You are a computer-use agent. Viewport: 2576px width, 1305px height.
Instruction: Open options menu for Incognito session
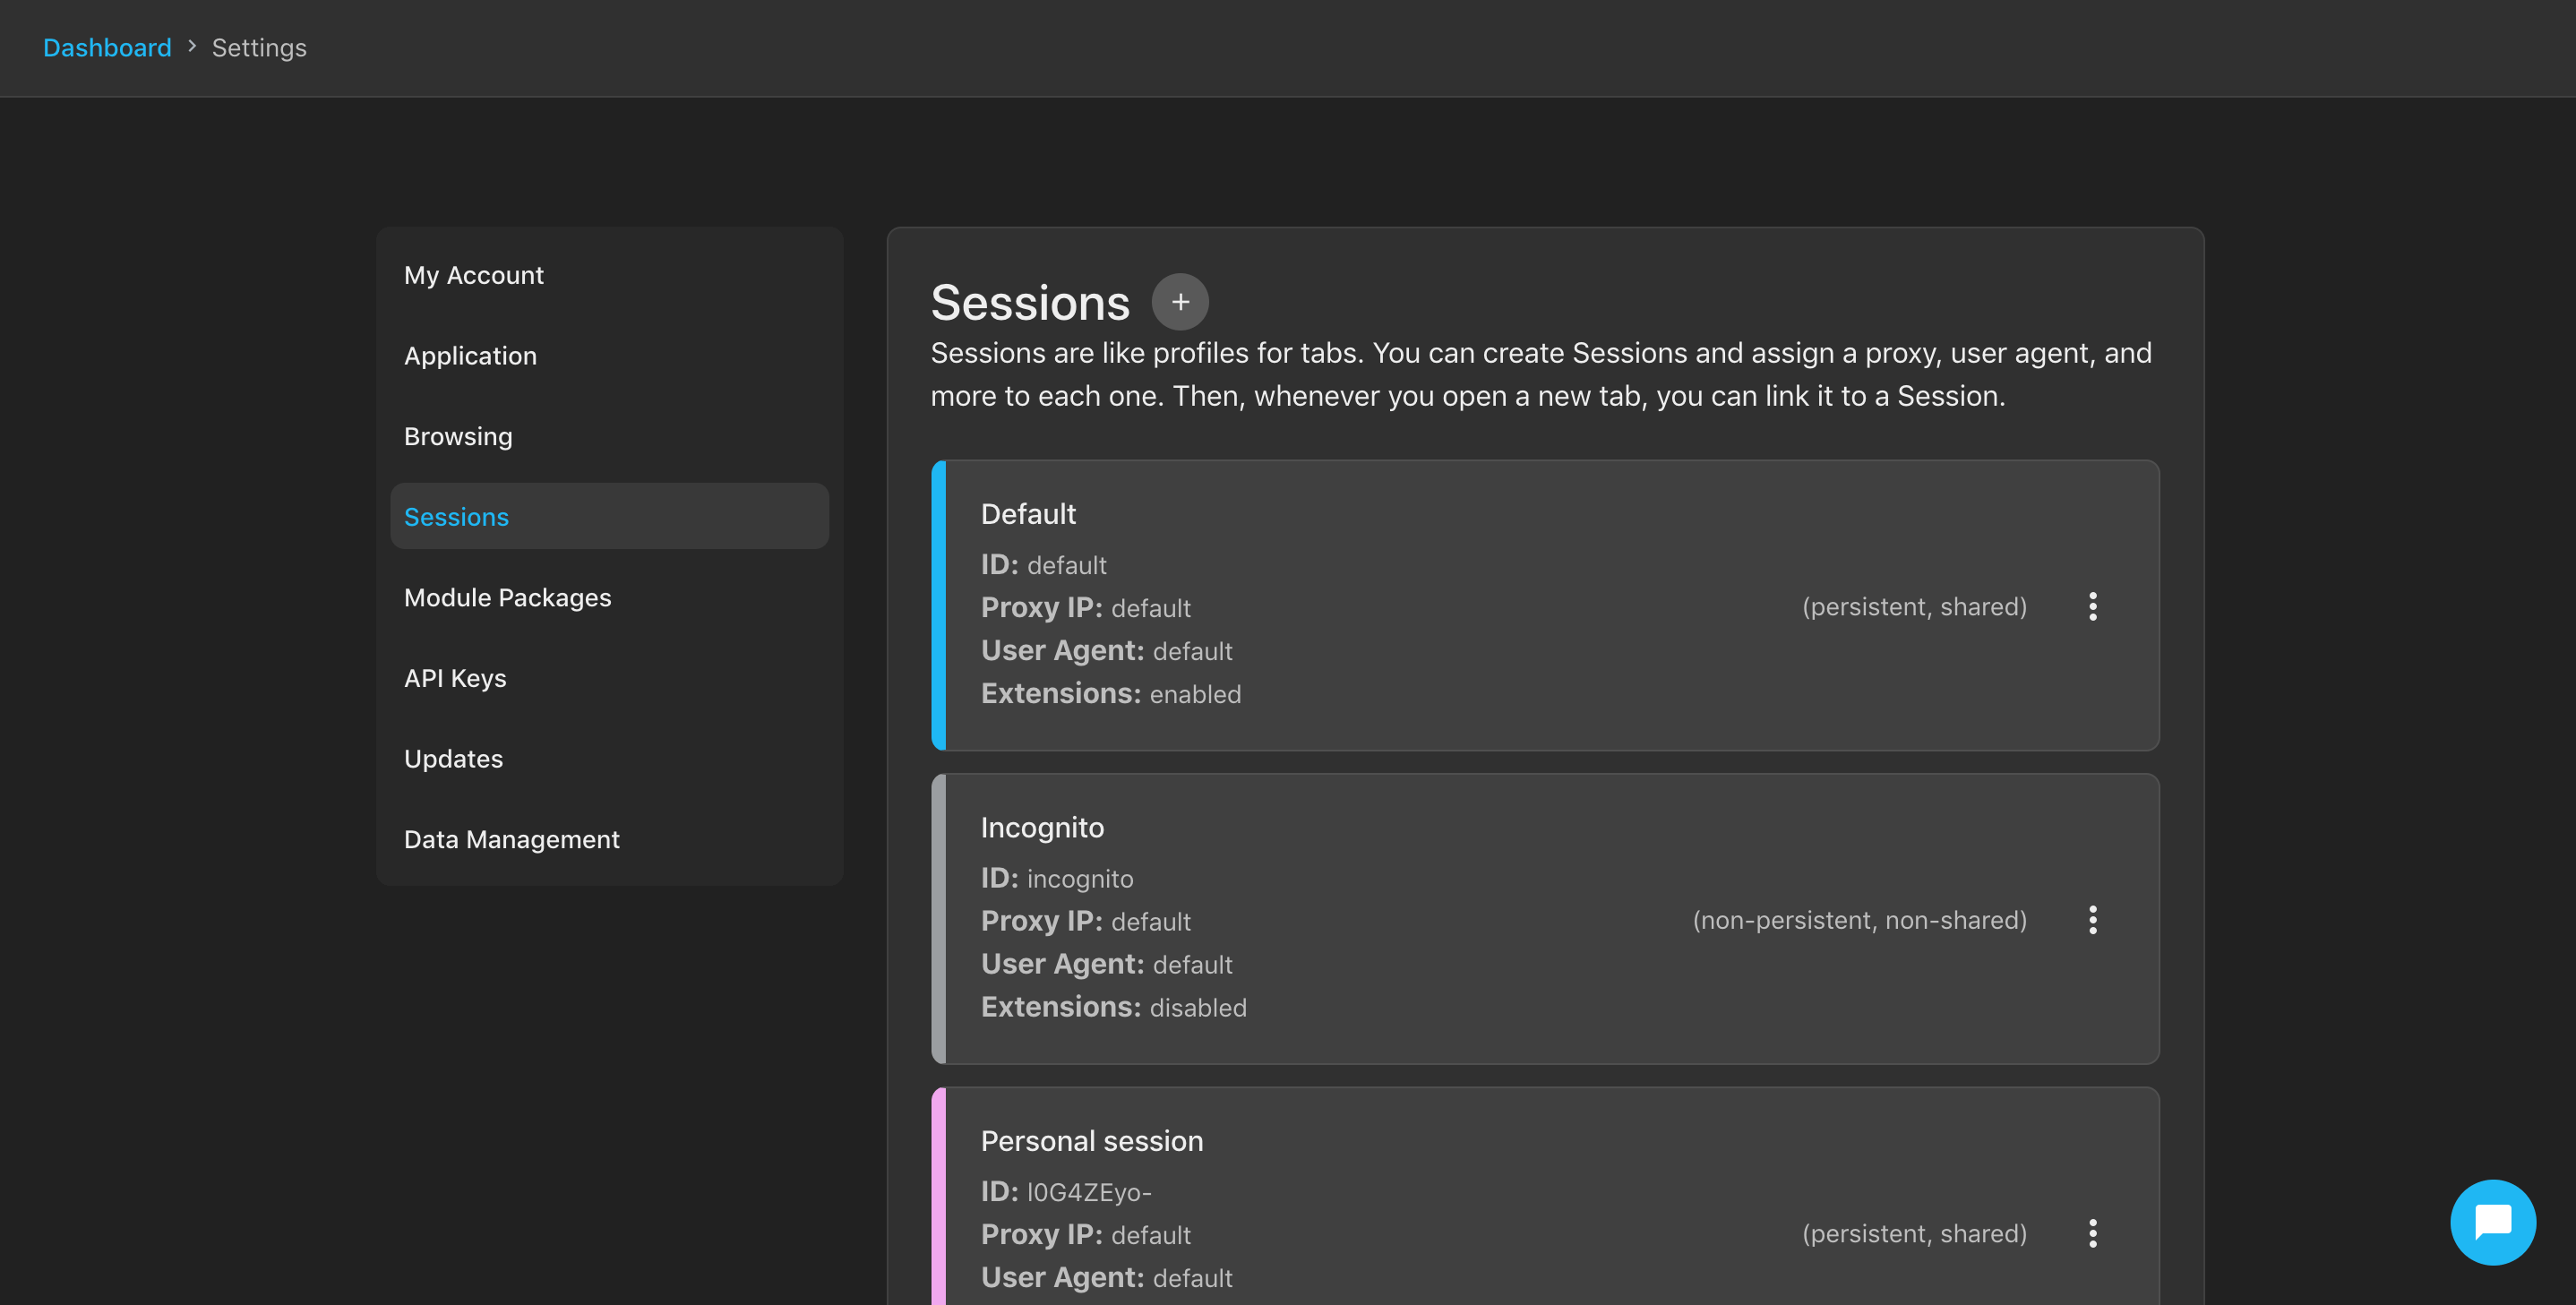[x=2093, y=919]
